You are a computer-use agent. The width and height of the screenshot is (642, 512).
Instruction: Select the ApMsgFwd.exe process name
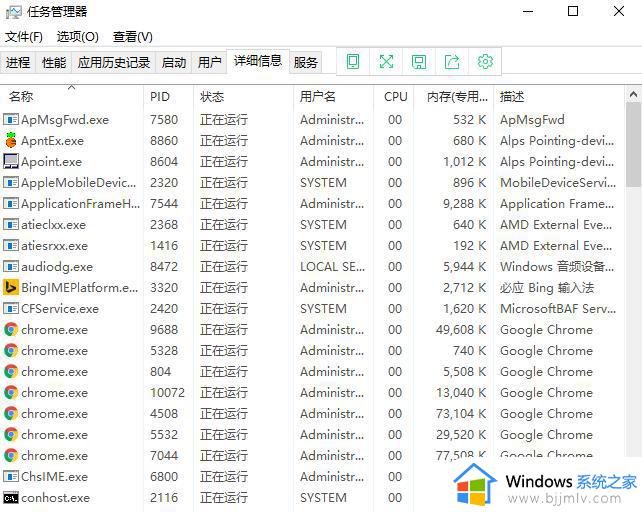point(65,120)
